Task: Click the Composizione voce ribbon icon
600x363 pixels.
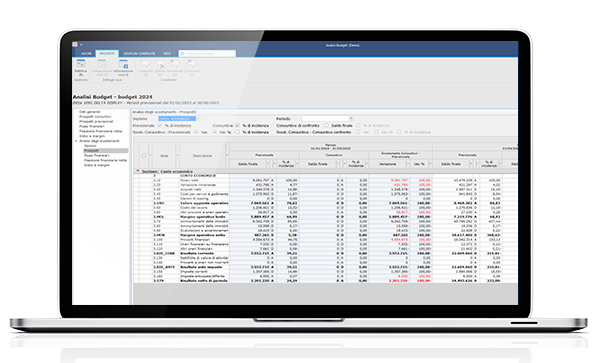Action: coord(102,64)
